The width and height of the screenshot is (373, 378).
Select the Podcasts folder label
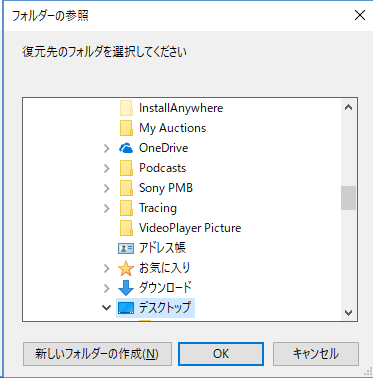pos(163,168)
